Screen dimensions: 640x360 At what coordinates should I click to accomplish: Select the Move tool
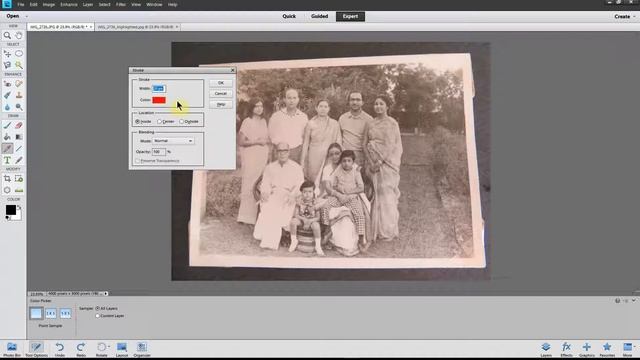pyautogui.click(x=7, y=54)
